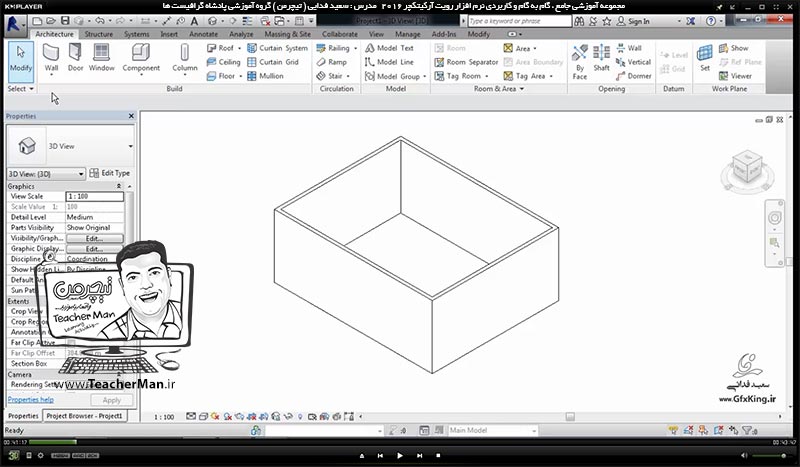Screen dimensions: 800x467
Task: Select the Wall tool in Build panel
Action: pos(51,58)
